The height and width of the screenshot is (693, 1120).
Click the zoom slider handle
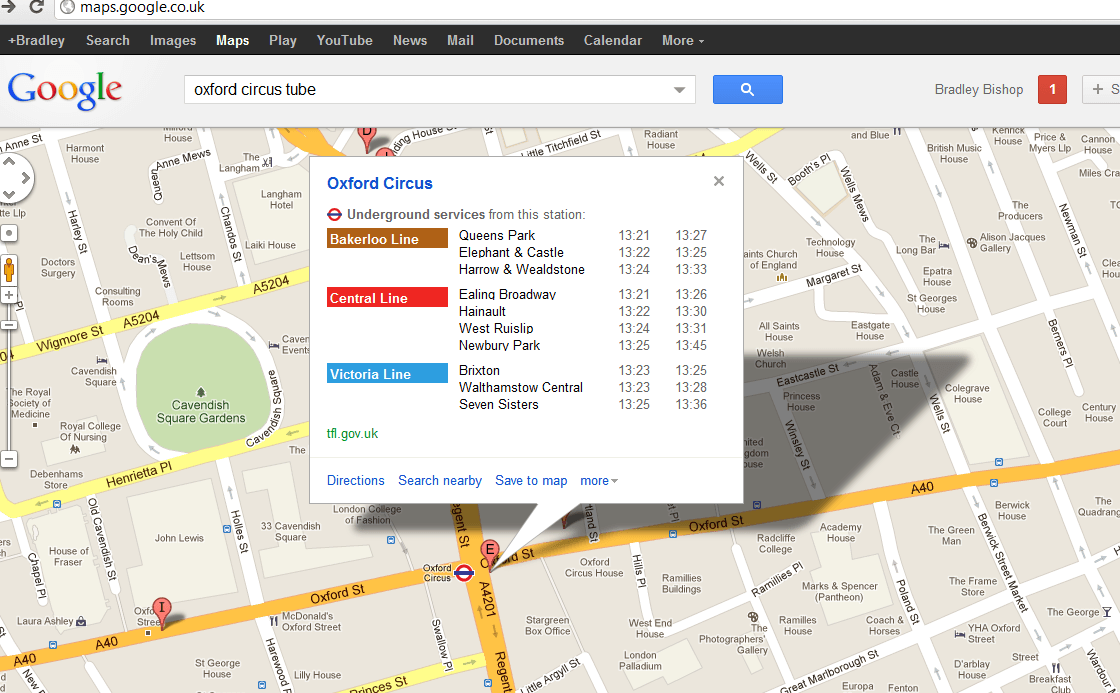9,325
